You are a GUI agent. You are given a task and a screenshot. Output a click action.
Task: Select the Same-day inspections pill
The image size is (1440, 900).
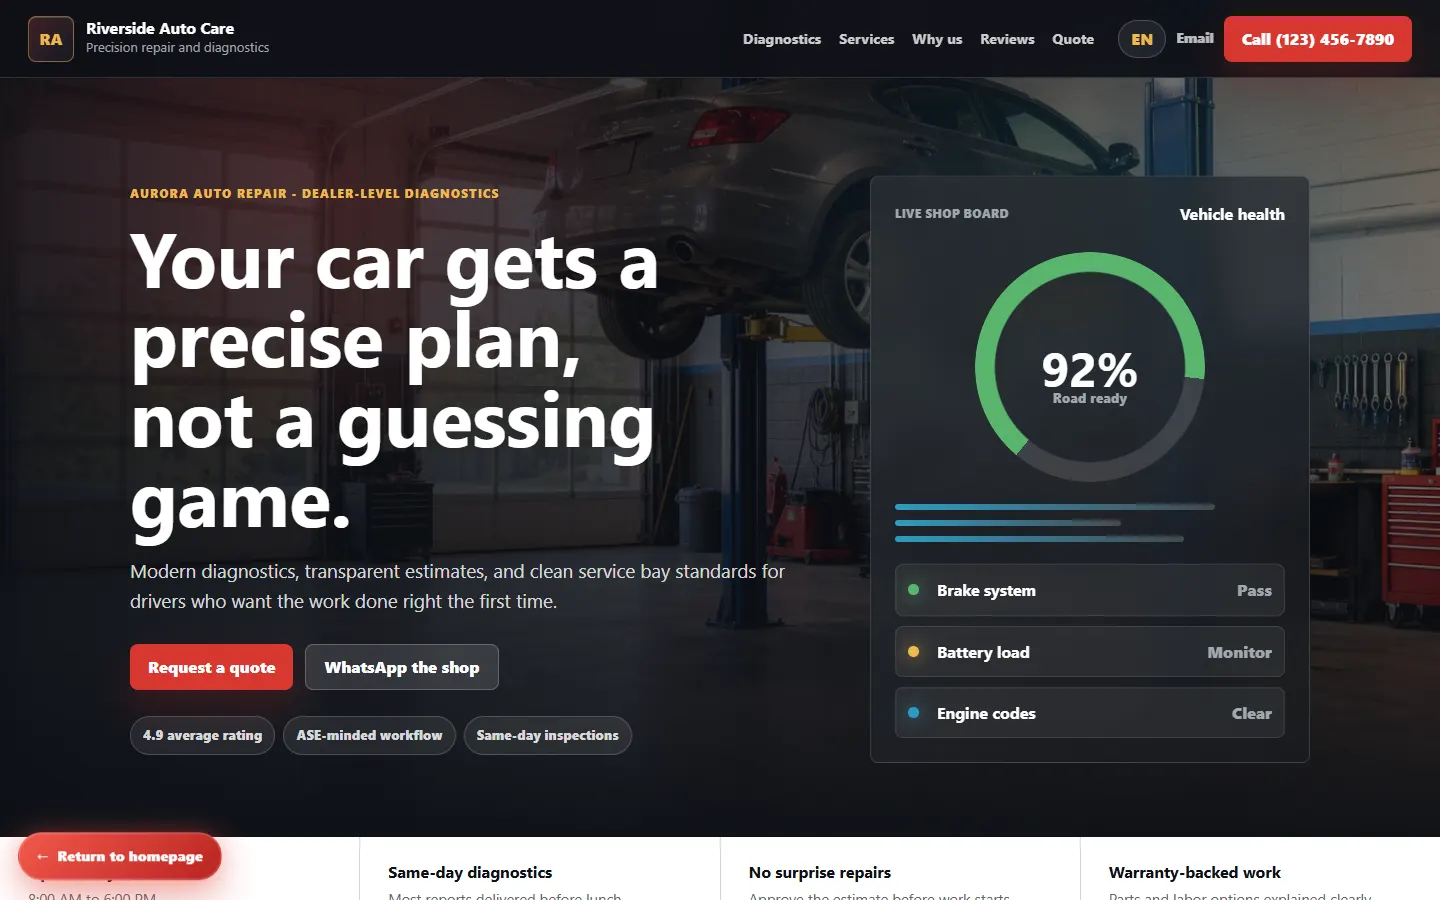[x=547, y=735]
